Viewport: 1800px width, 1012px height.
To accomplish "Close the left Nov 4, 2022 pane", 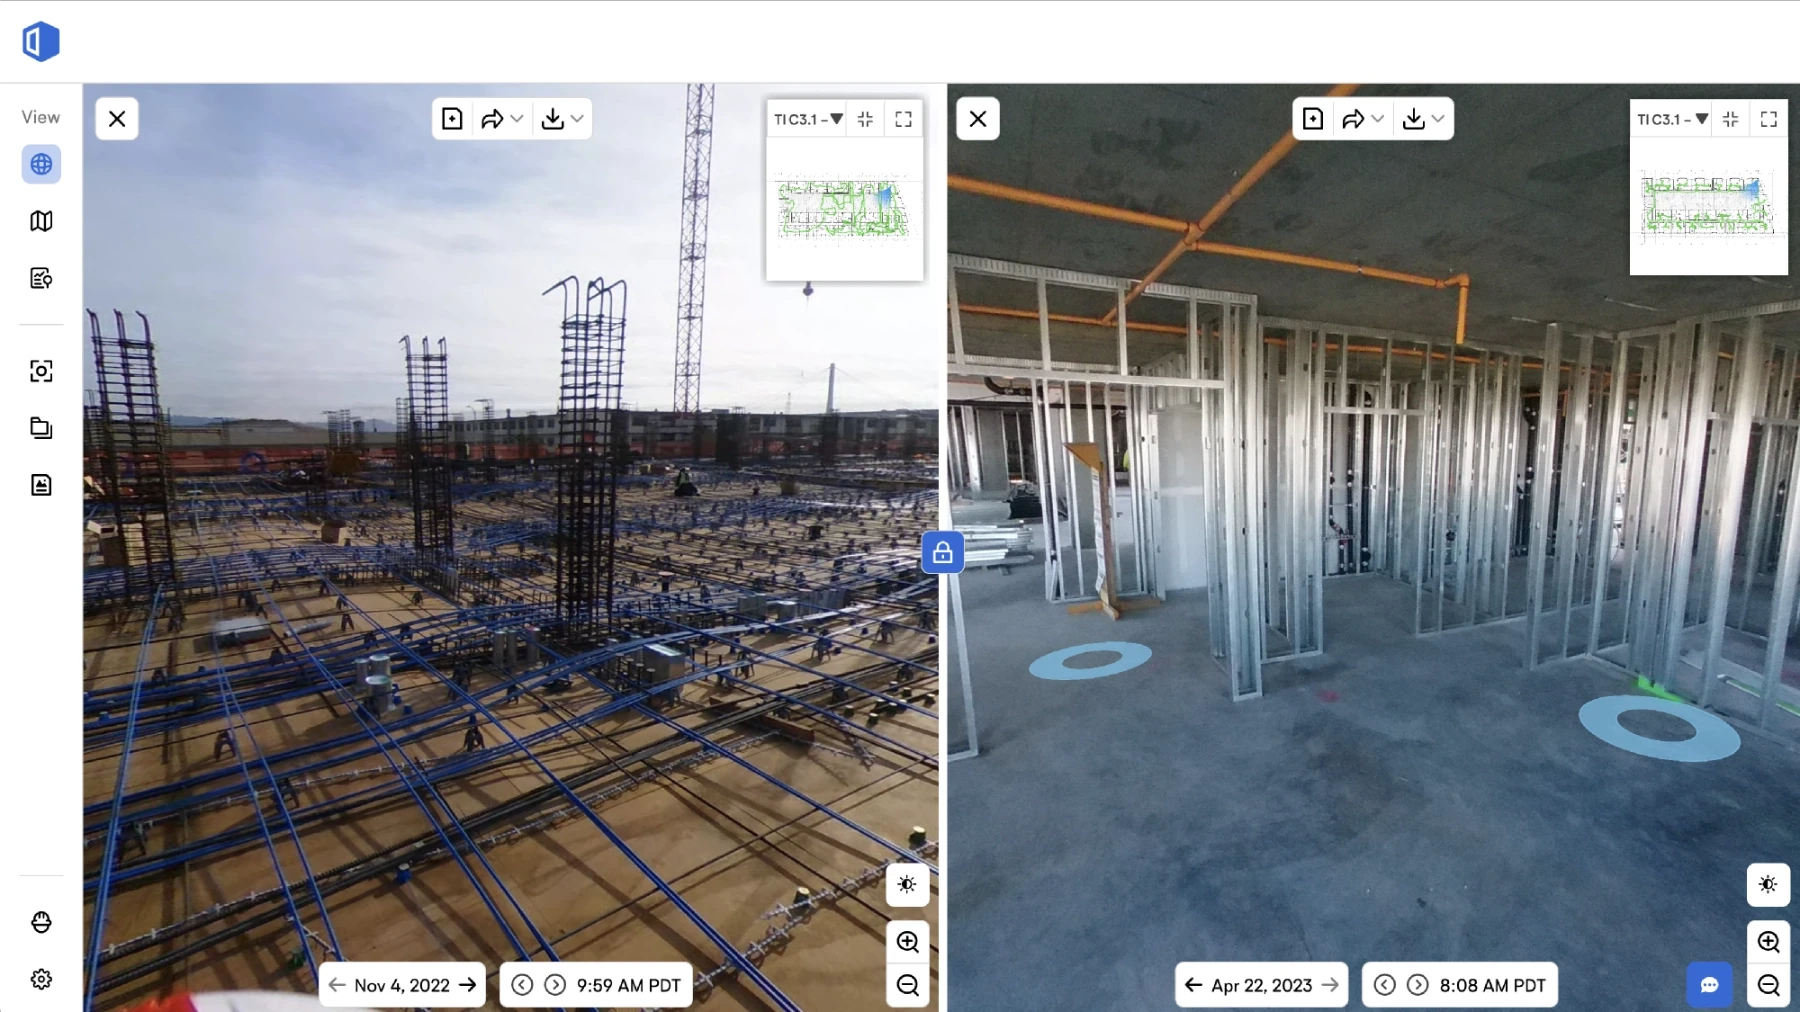I will click(x=117, y=119).
